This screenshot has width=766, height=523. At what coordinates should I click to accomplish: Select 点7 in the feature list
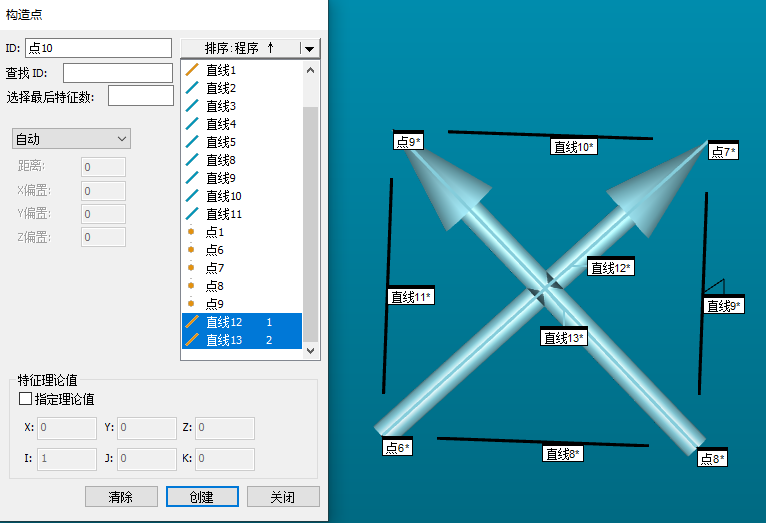[215, 268]
